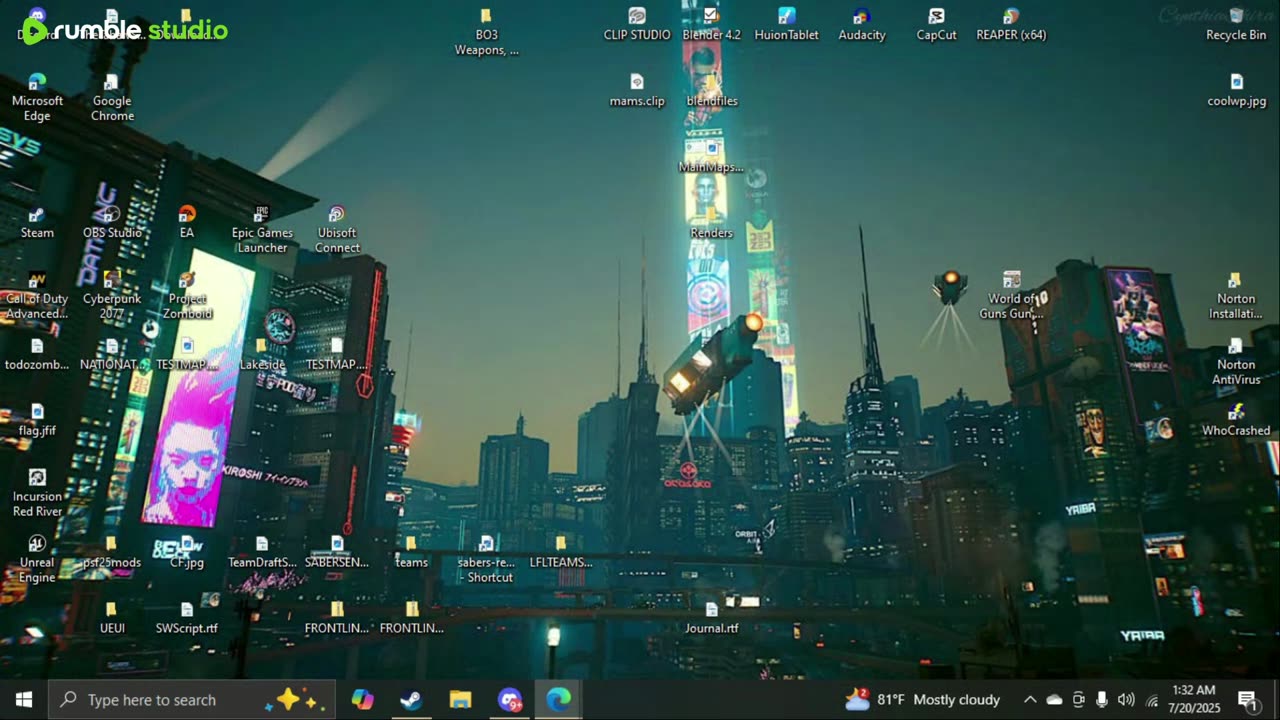The height and width of the screenshot is (720, 1280).
Task: Select the teams folder
Action: 411,551
